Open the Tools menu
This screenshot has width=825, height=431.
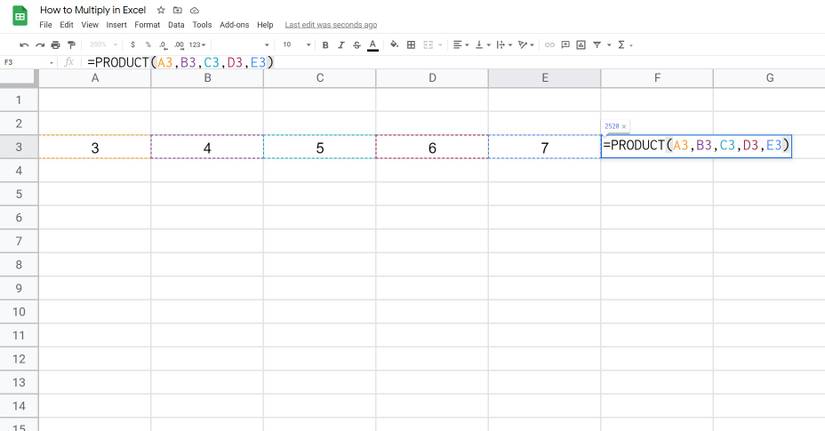(202, 25)
